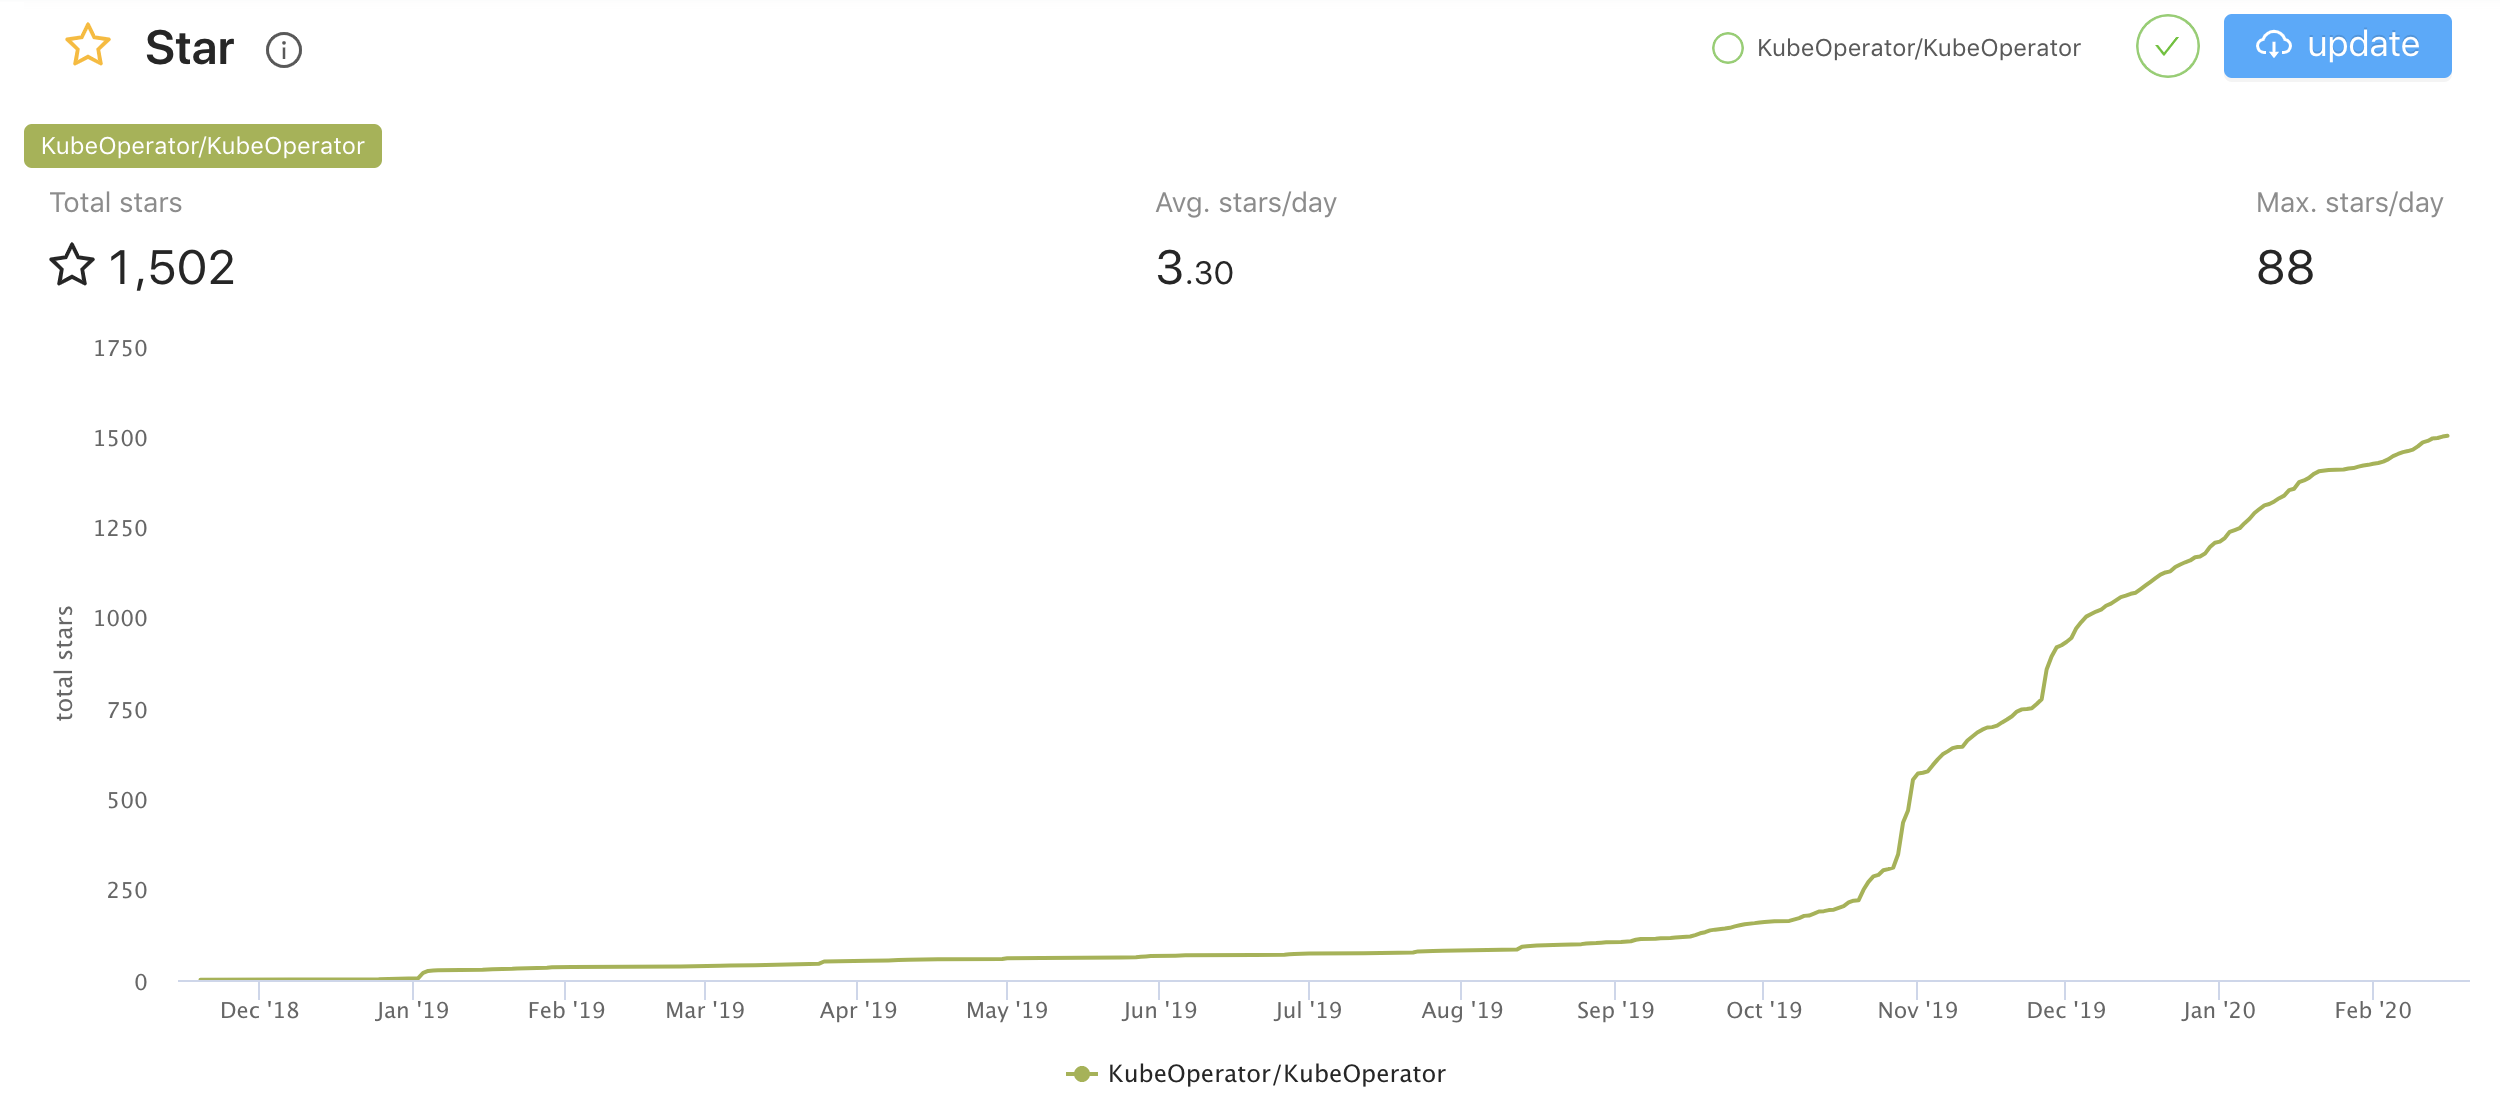The height and width of the screenshot is (1104, 2500).
Task: Click the Avg. stars/day value 3.30
Action: click(x=1194, y=268)
